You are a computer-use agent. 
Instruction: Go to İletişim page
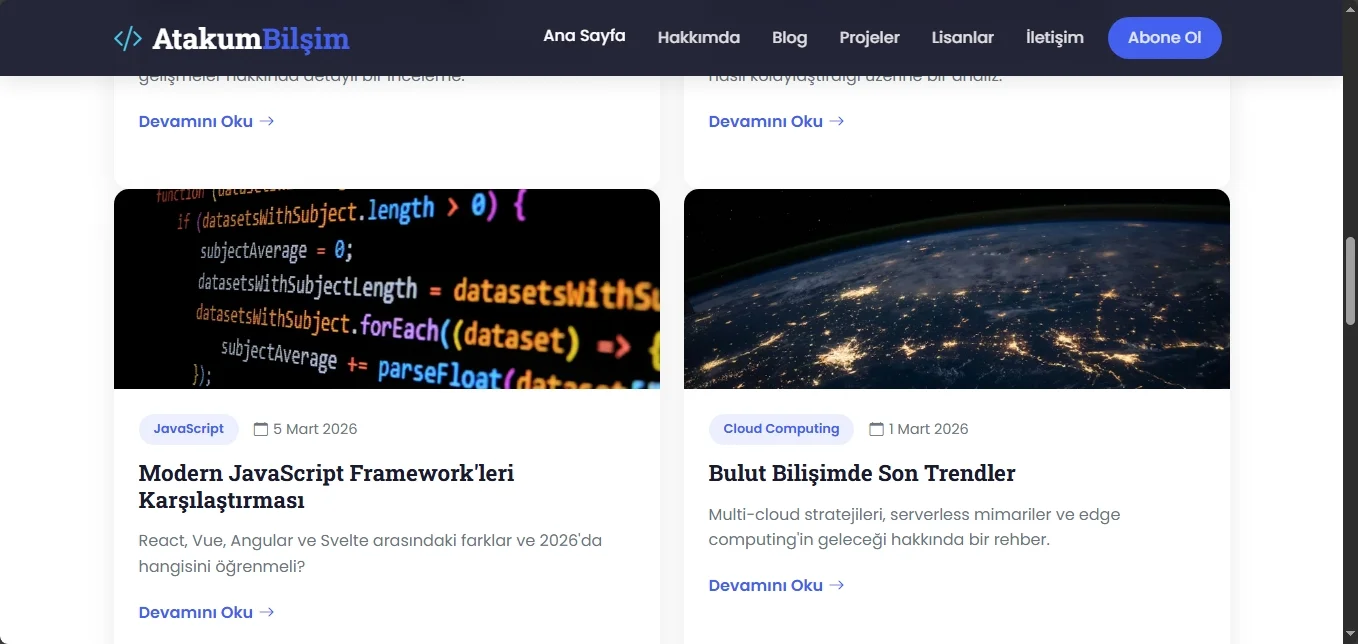click(1055, 38)
